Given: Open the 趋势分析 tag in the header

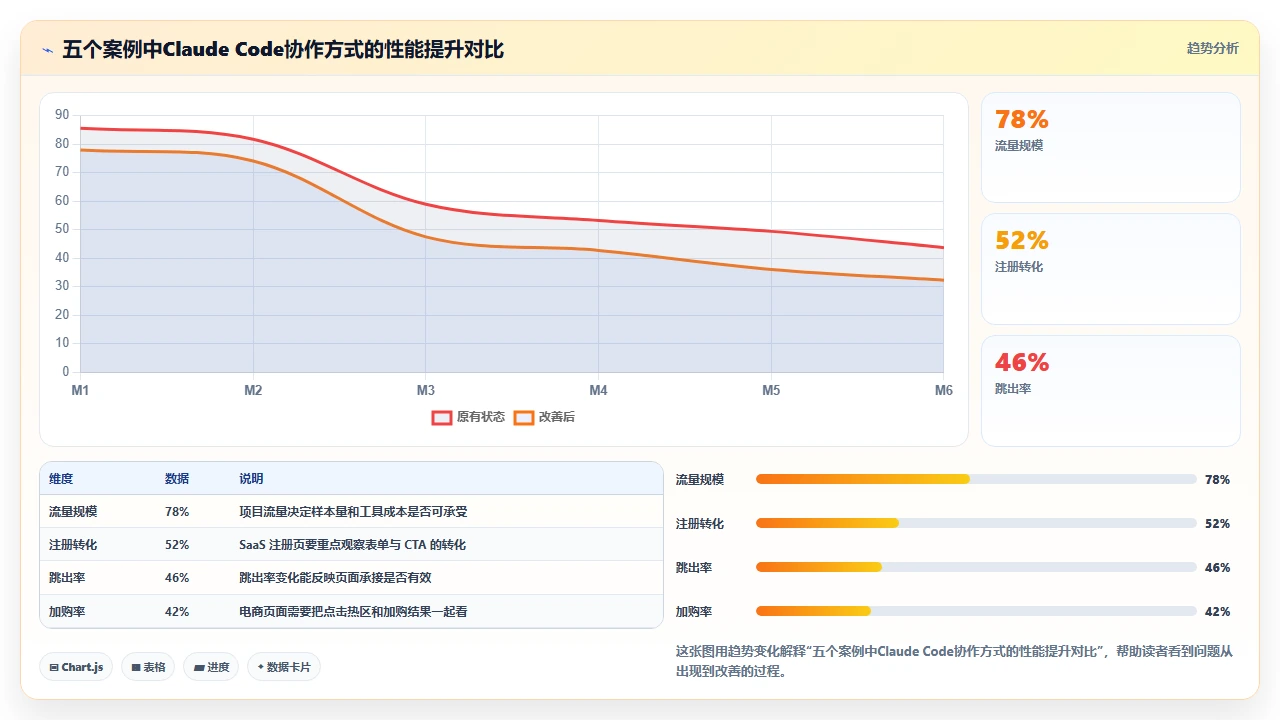Looking at the screenshot, I should click(x=1212, y=48).
